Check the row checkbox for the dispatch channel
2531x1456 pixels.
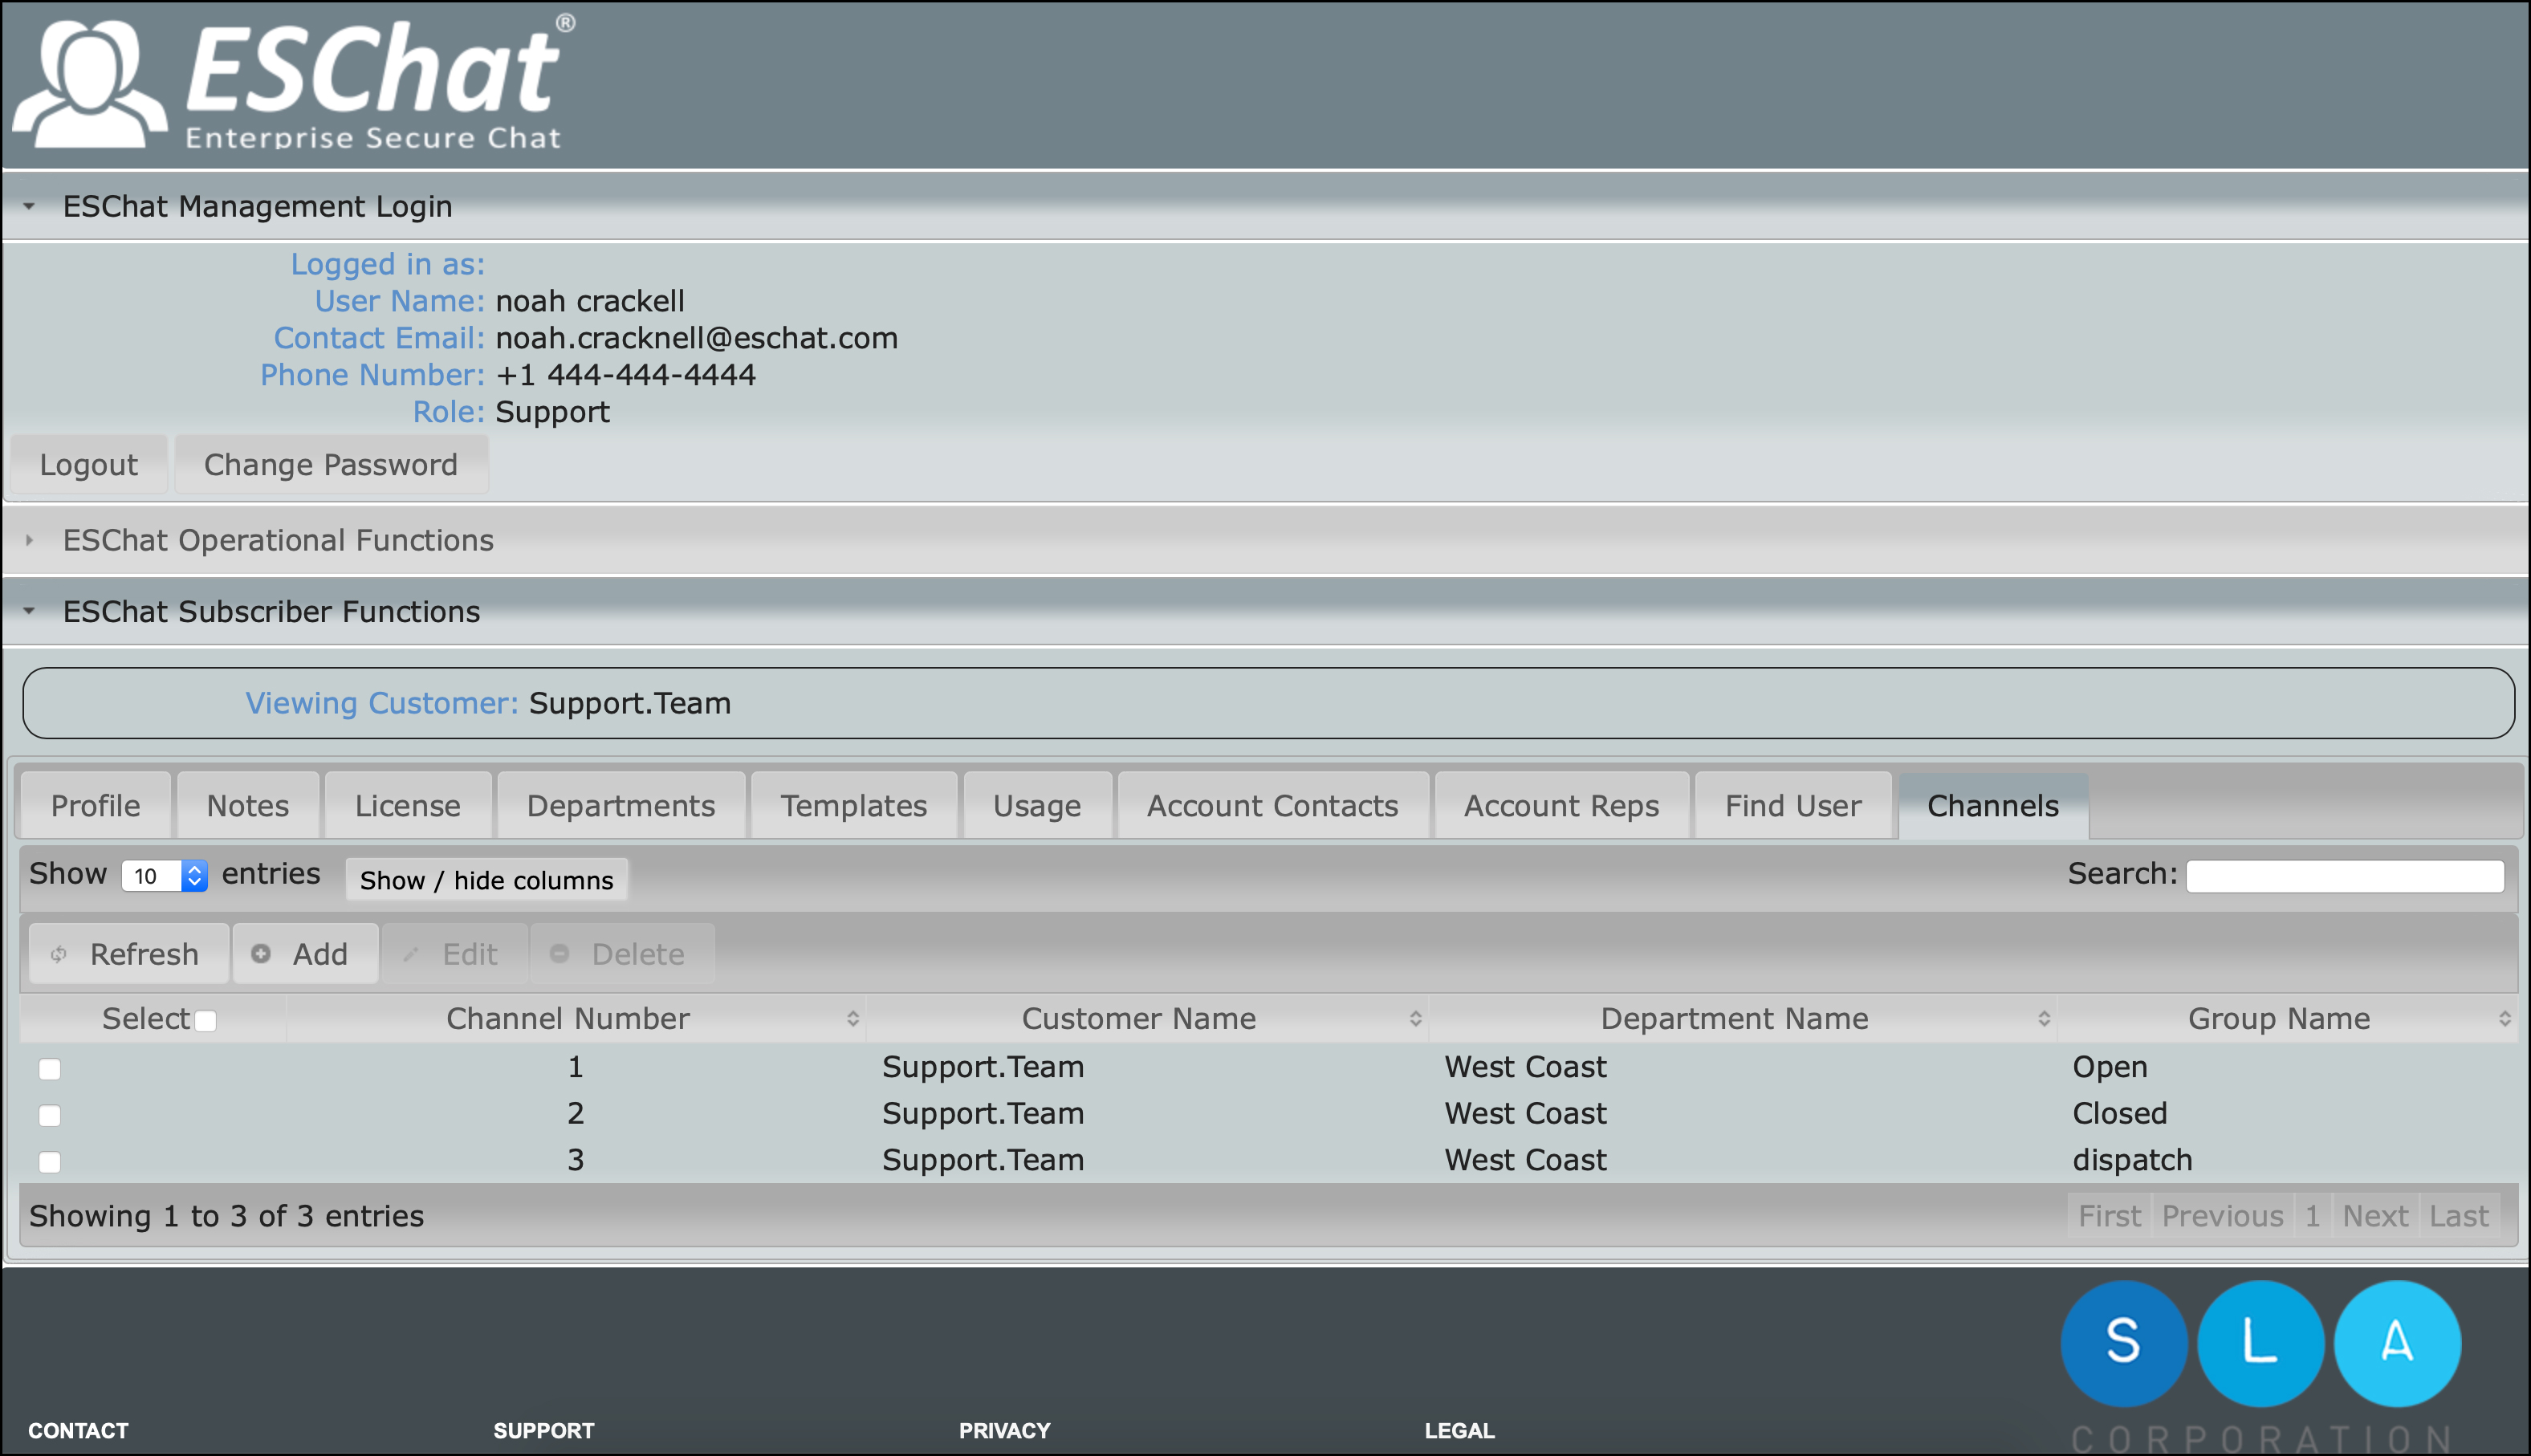(x=49, y=1162)
